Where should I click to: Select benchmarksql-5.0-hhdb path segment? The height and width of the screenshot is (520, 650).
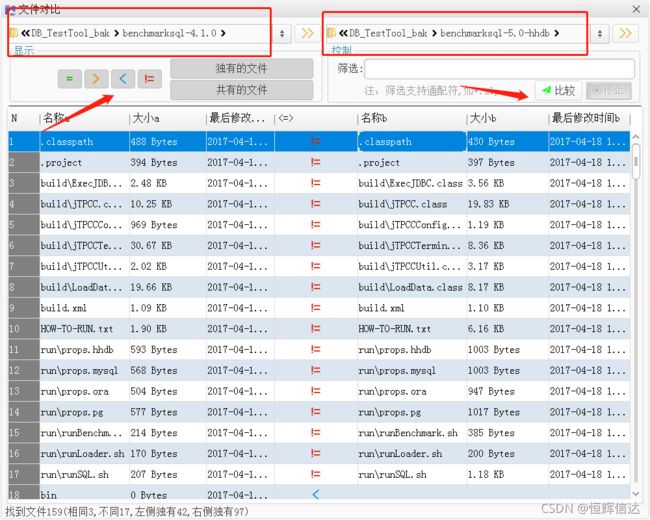point(495,33)
